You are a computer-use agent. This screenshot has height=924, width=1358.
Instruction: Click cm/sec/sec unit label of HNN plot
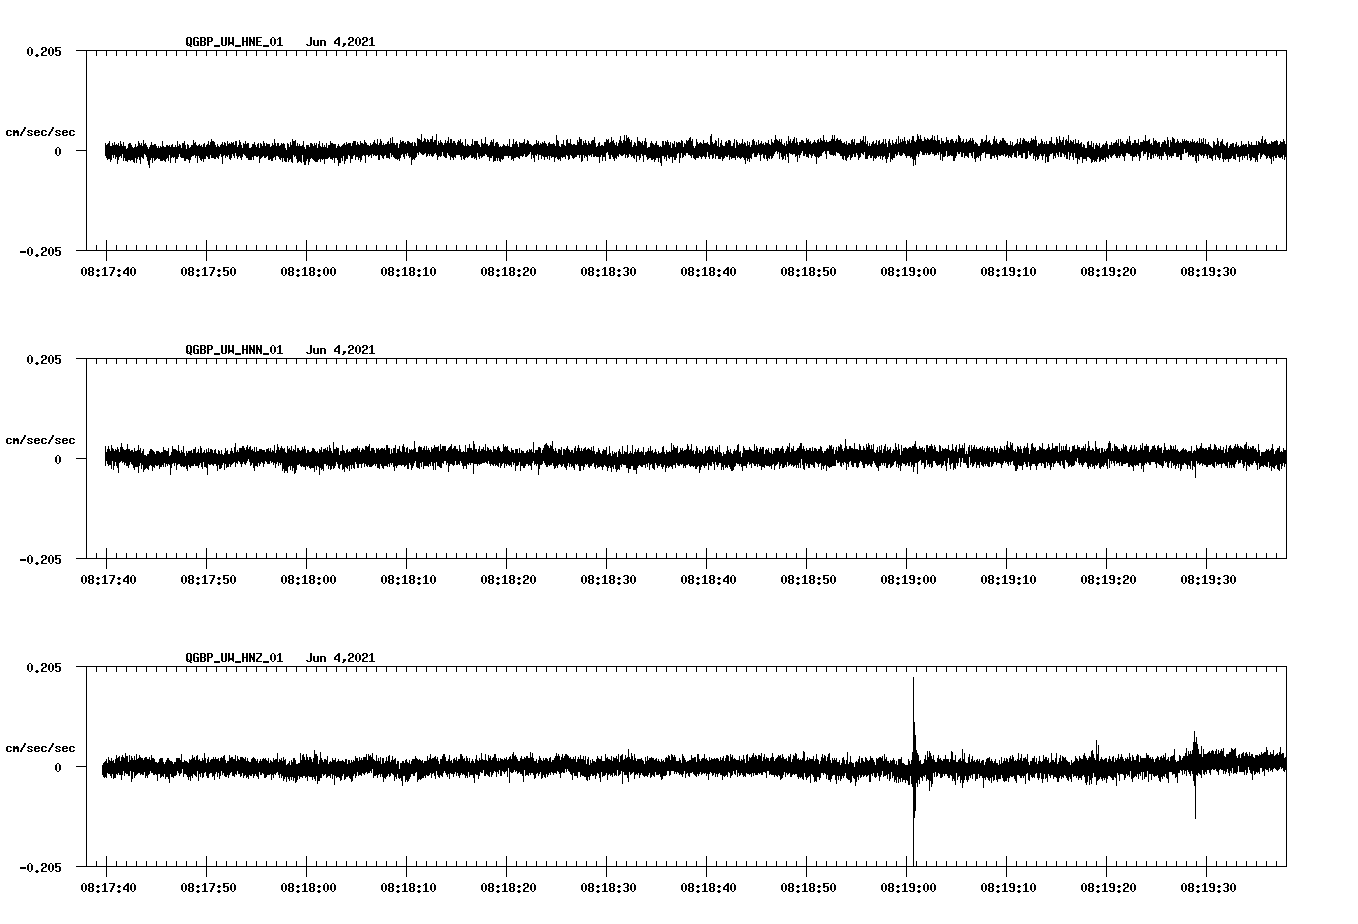[x=41, y=440]
